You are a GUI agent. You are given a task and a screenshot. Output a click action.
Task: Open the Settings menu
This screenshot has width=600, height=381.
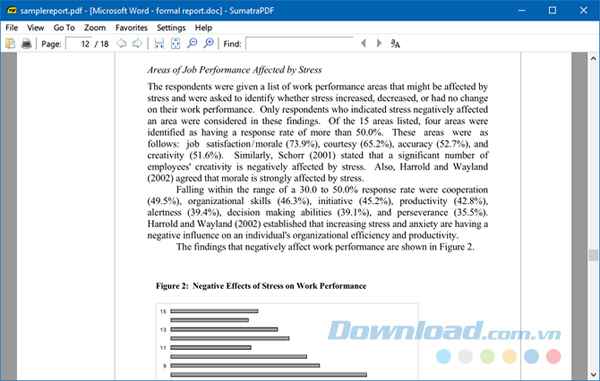point(171,28)
